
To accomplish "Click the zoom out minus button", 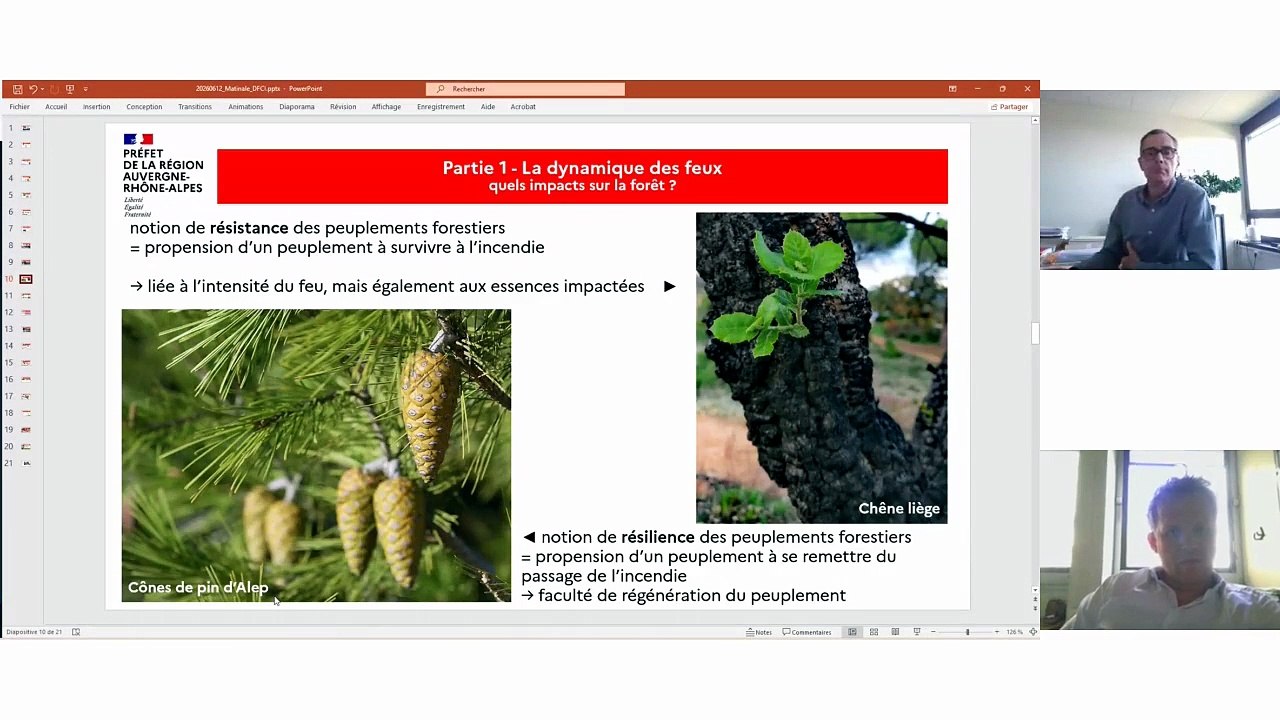I will click(x=933, y=632).
